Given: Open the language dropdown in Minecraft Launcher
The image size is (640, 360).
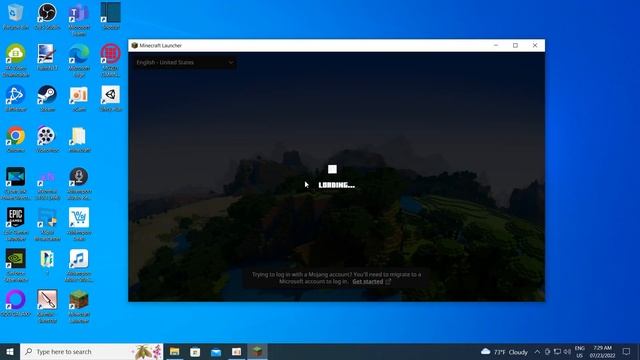Looking at the screenshot, I should [x=185, y=62].
